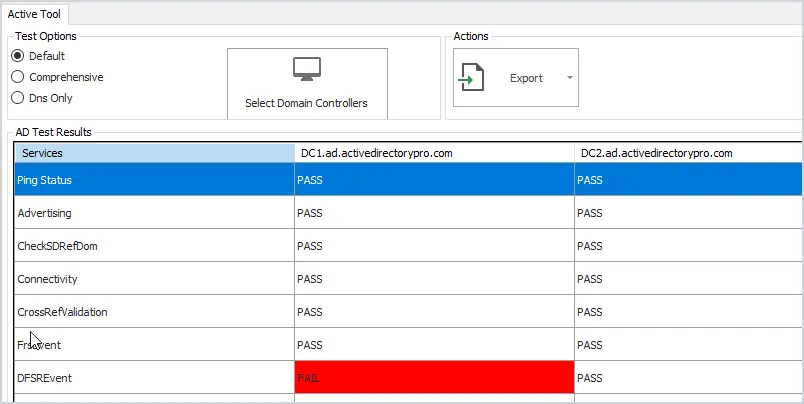Screen dimensions: 804x404
Task: Select the Connectivity row label
Action: point(47,279)
